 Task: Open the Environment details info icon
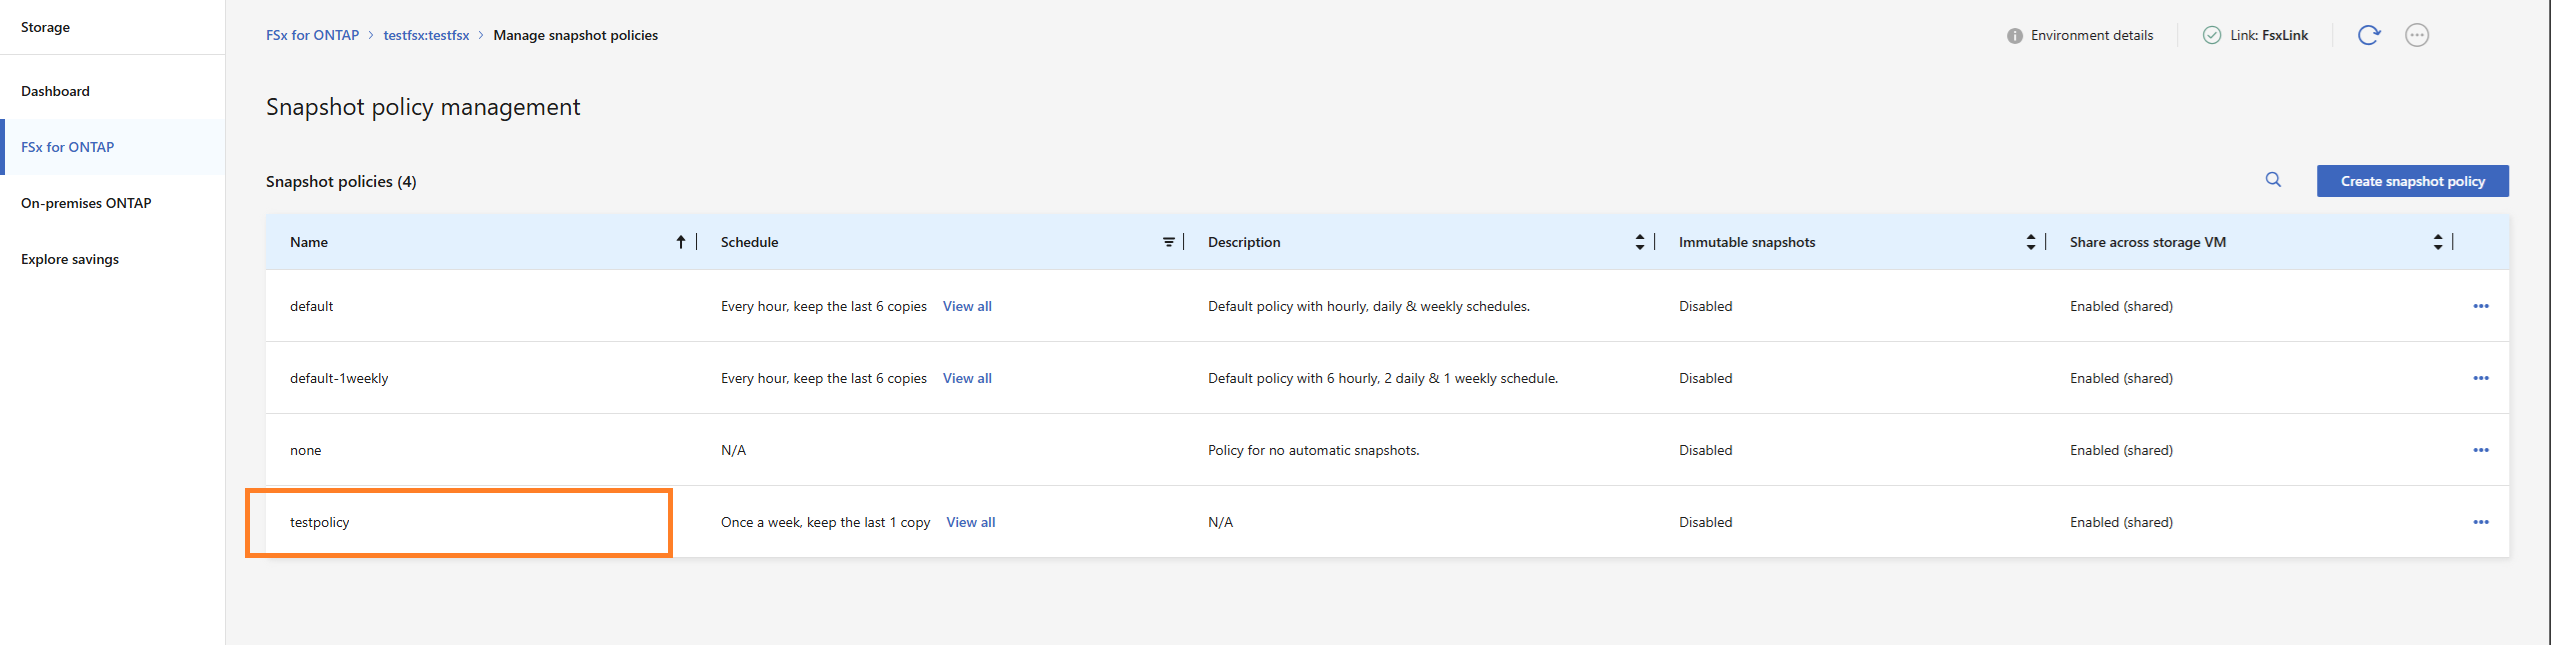coord(2014,36)
